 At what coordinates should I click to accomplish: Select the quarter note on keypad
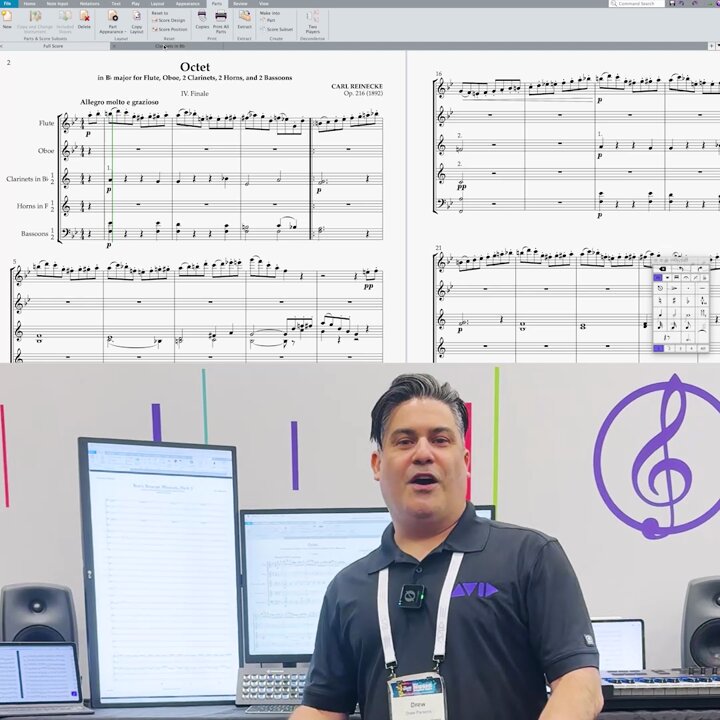click(x=660, y=313)
